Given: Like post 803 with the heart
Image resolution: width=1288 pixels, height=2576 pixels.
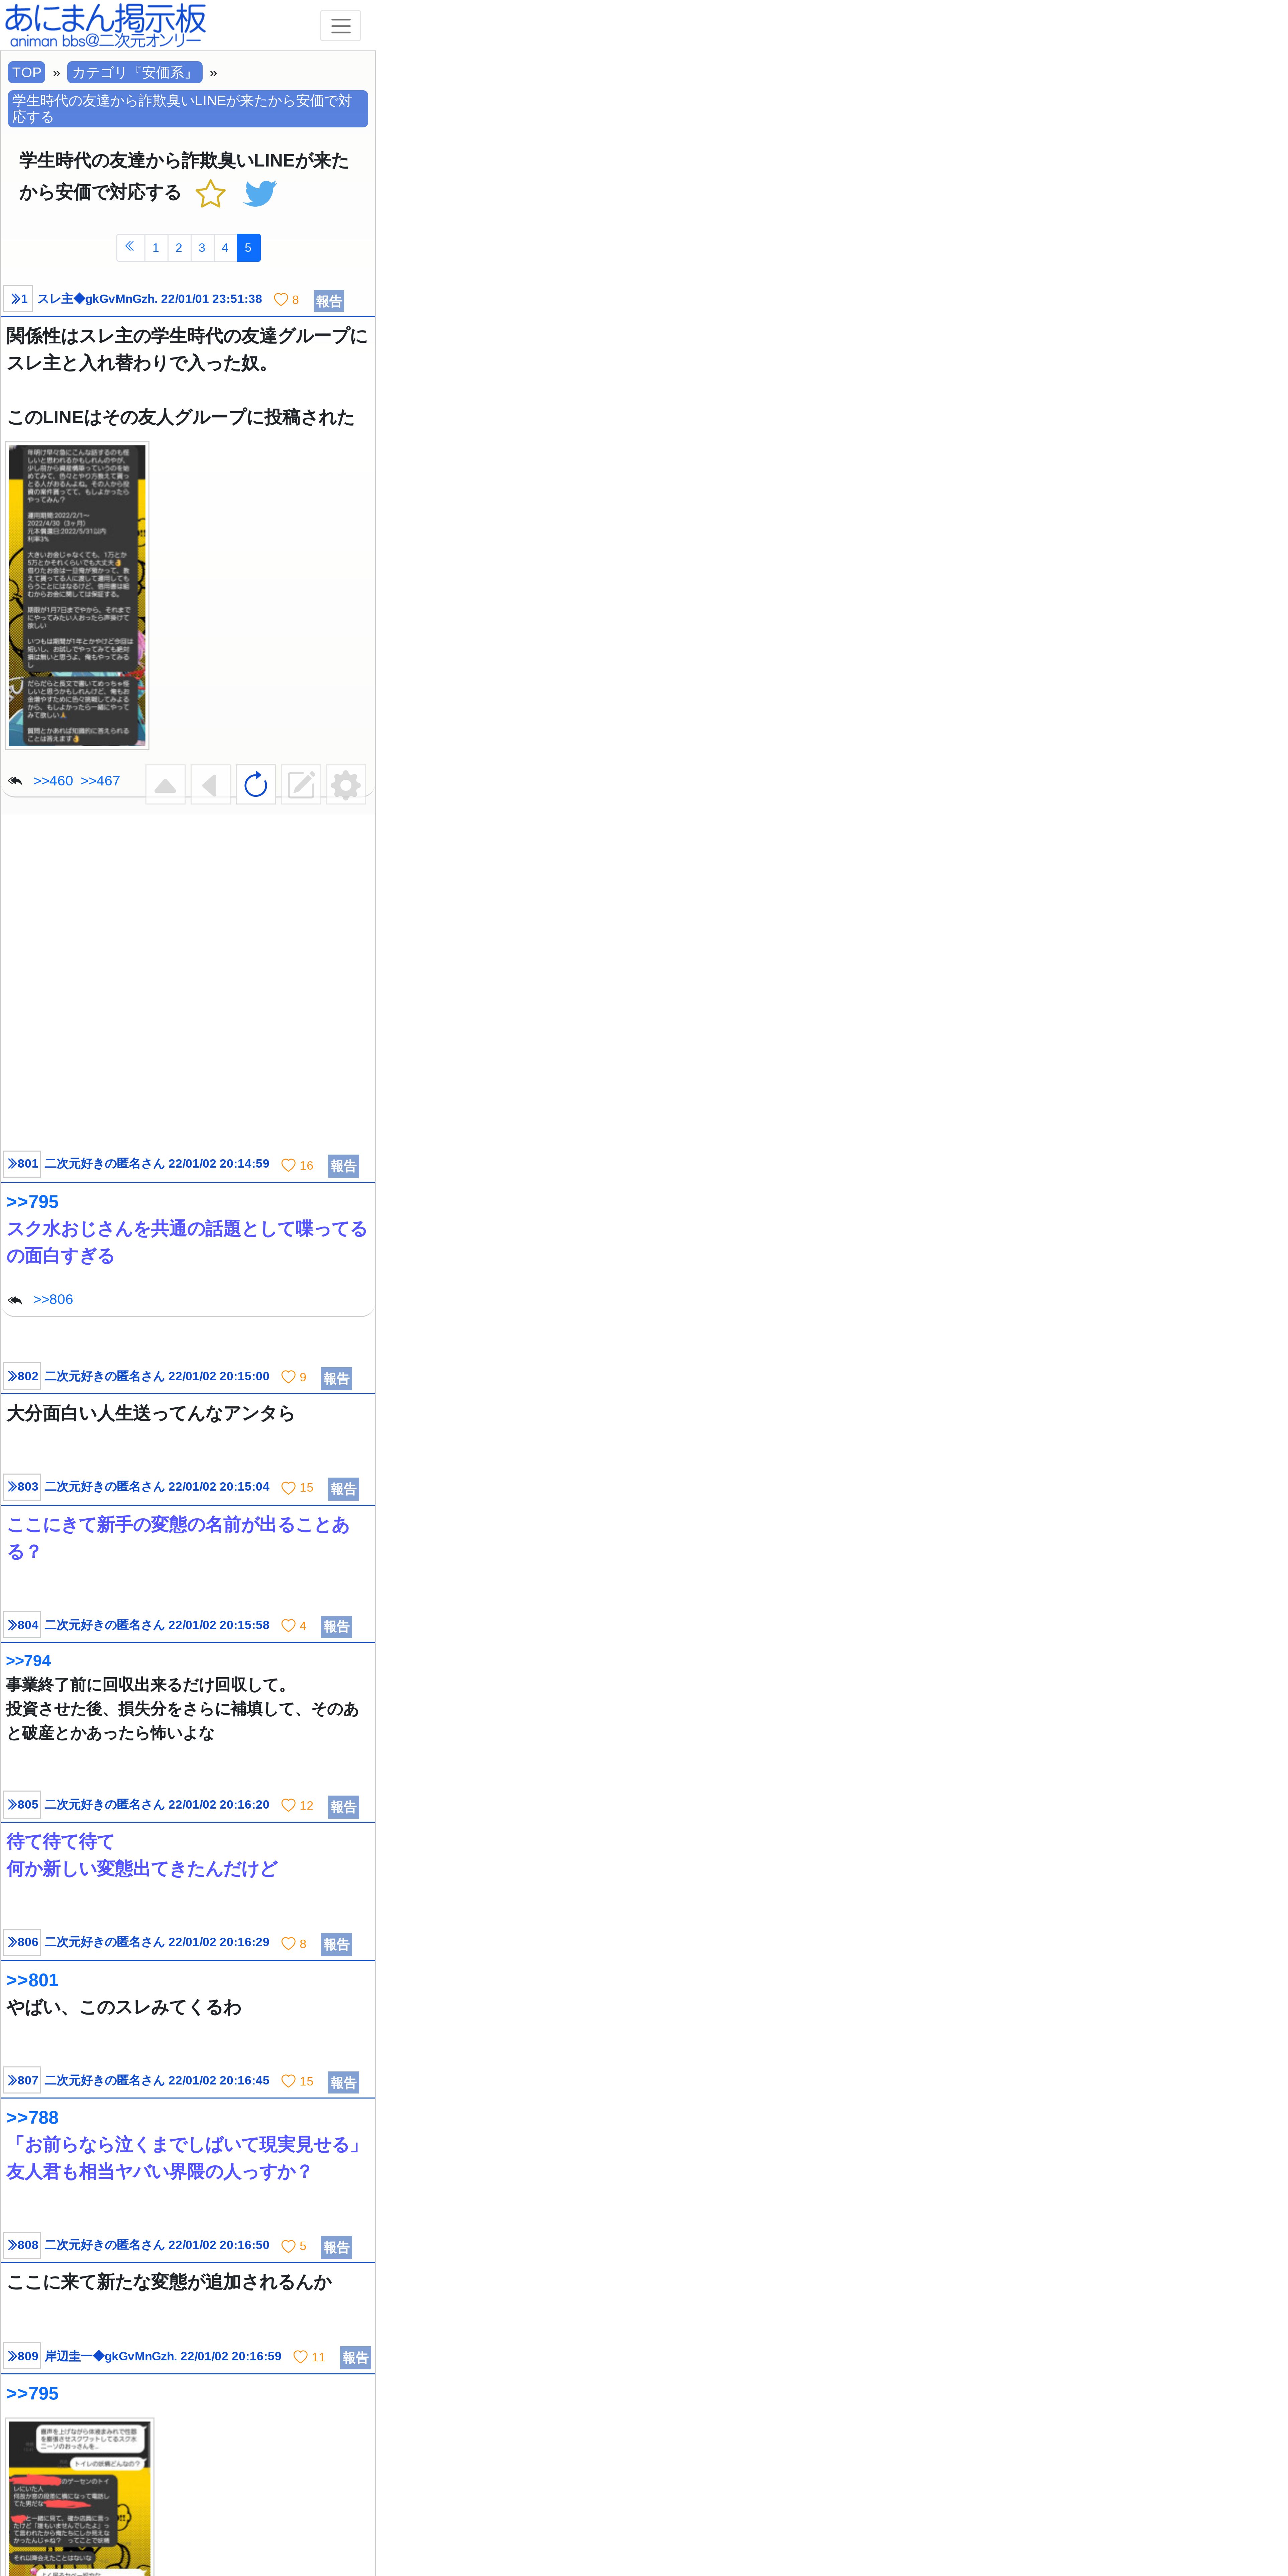Looking at the screenshot, I should 288,1488.
